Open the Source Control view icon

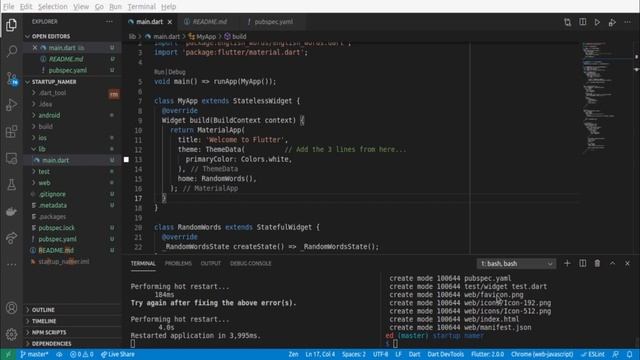point(11,78)
